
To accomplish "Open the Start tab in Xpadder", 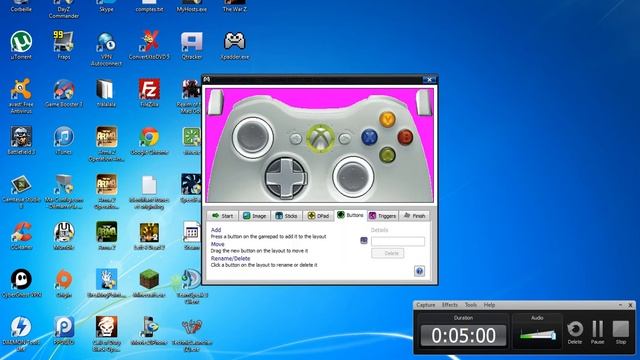I will click(x=222, y=216).
